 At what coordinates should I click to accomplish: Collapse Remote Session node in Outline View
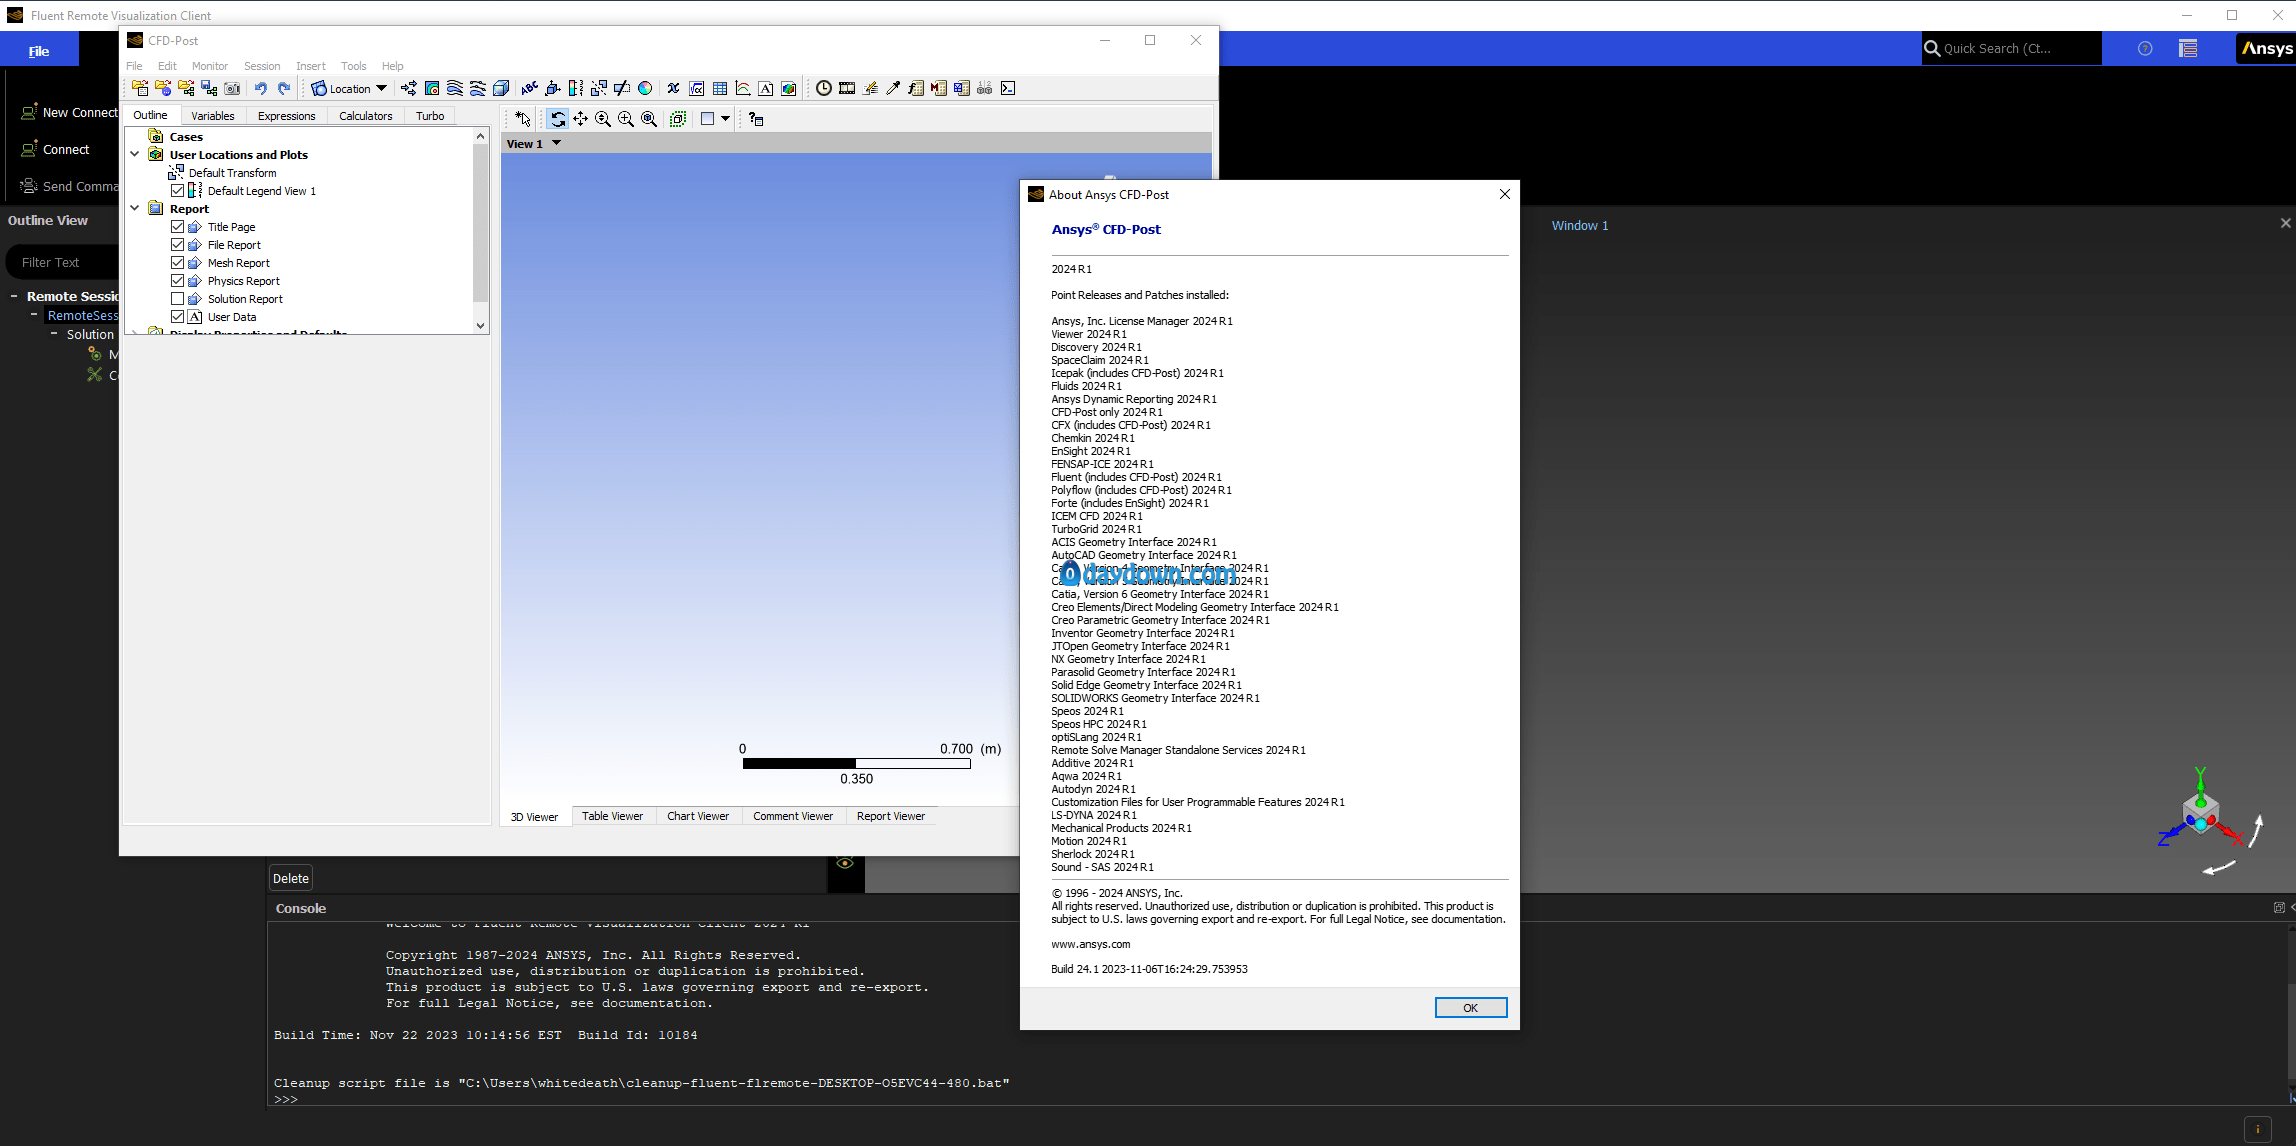14,296
